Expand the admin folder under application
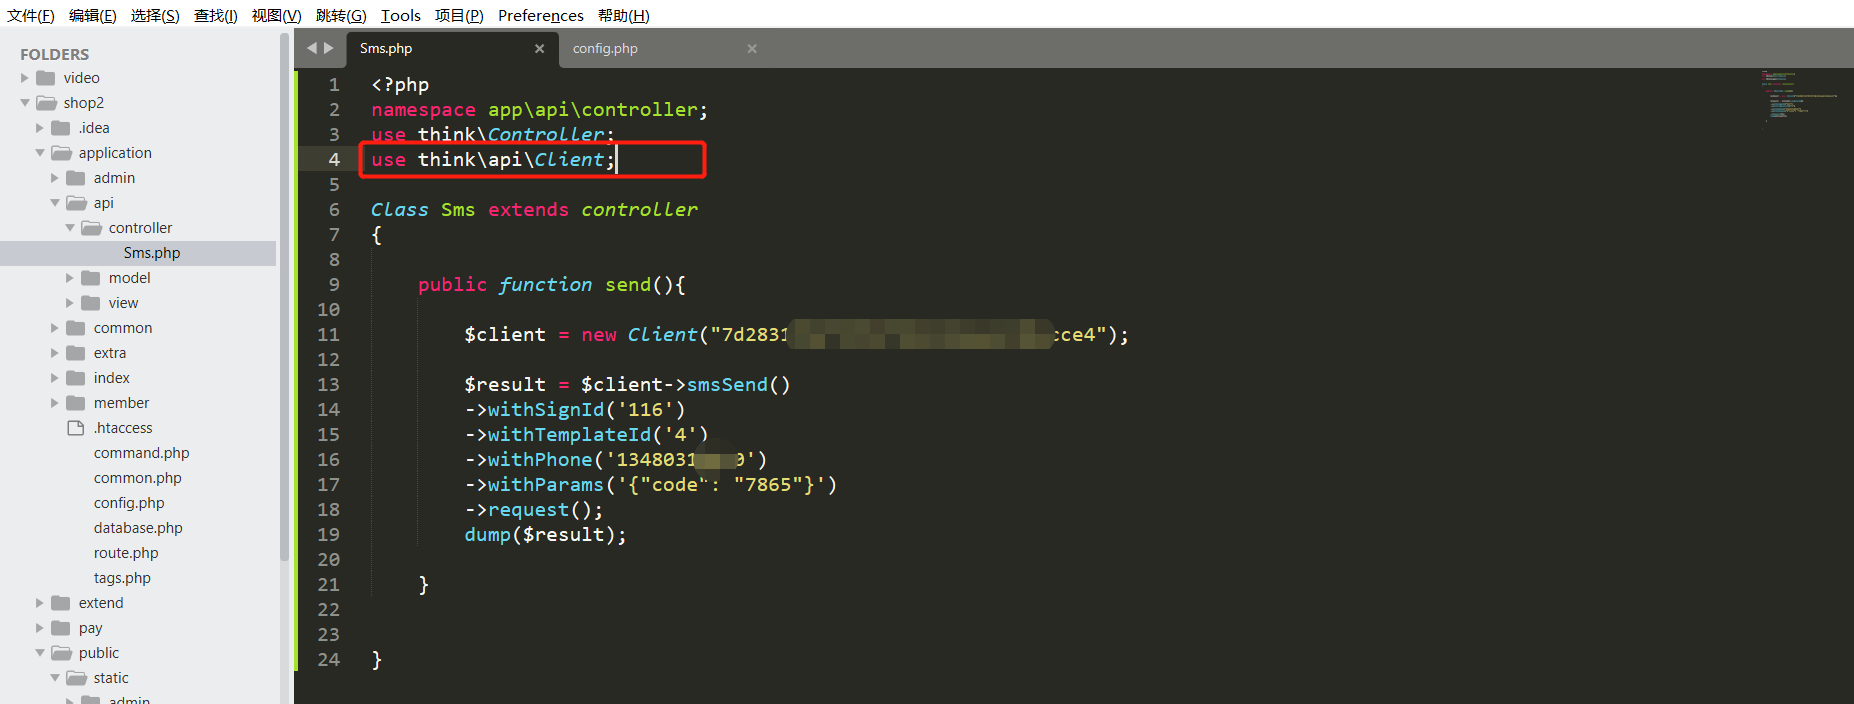This screenshot has height=704, width=1854. click(55, 178)
